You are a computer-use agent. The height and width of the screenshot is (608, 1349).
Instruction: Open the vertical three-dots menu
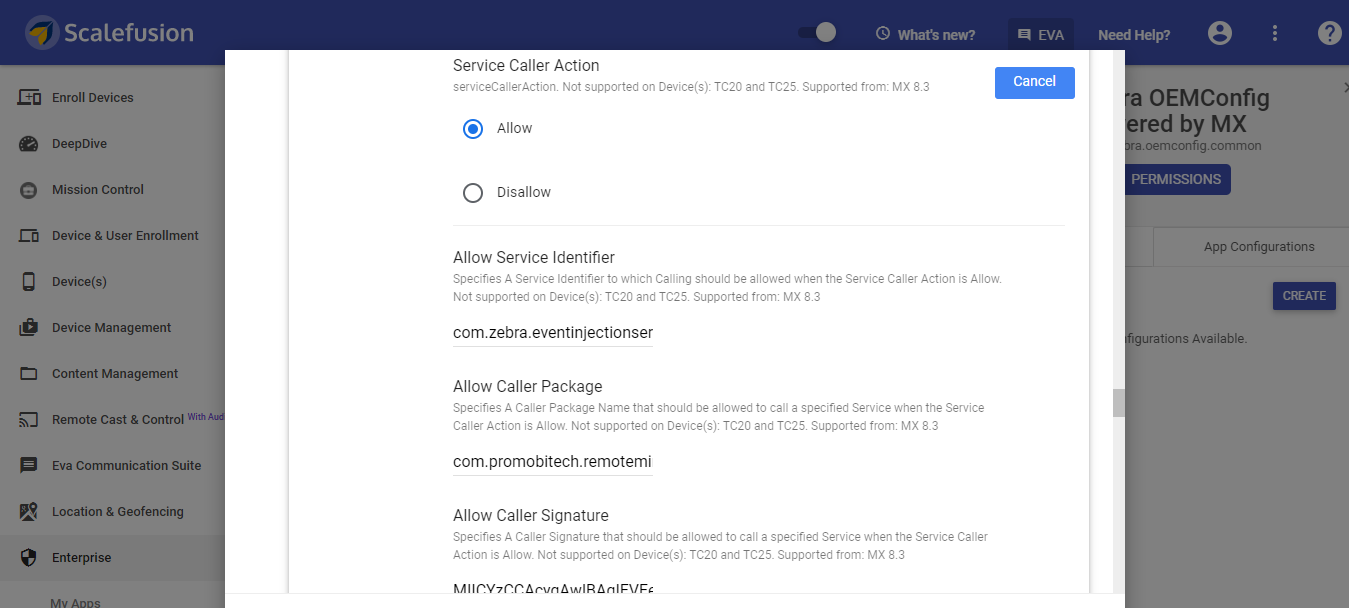click(x=1275, y=33)
